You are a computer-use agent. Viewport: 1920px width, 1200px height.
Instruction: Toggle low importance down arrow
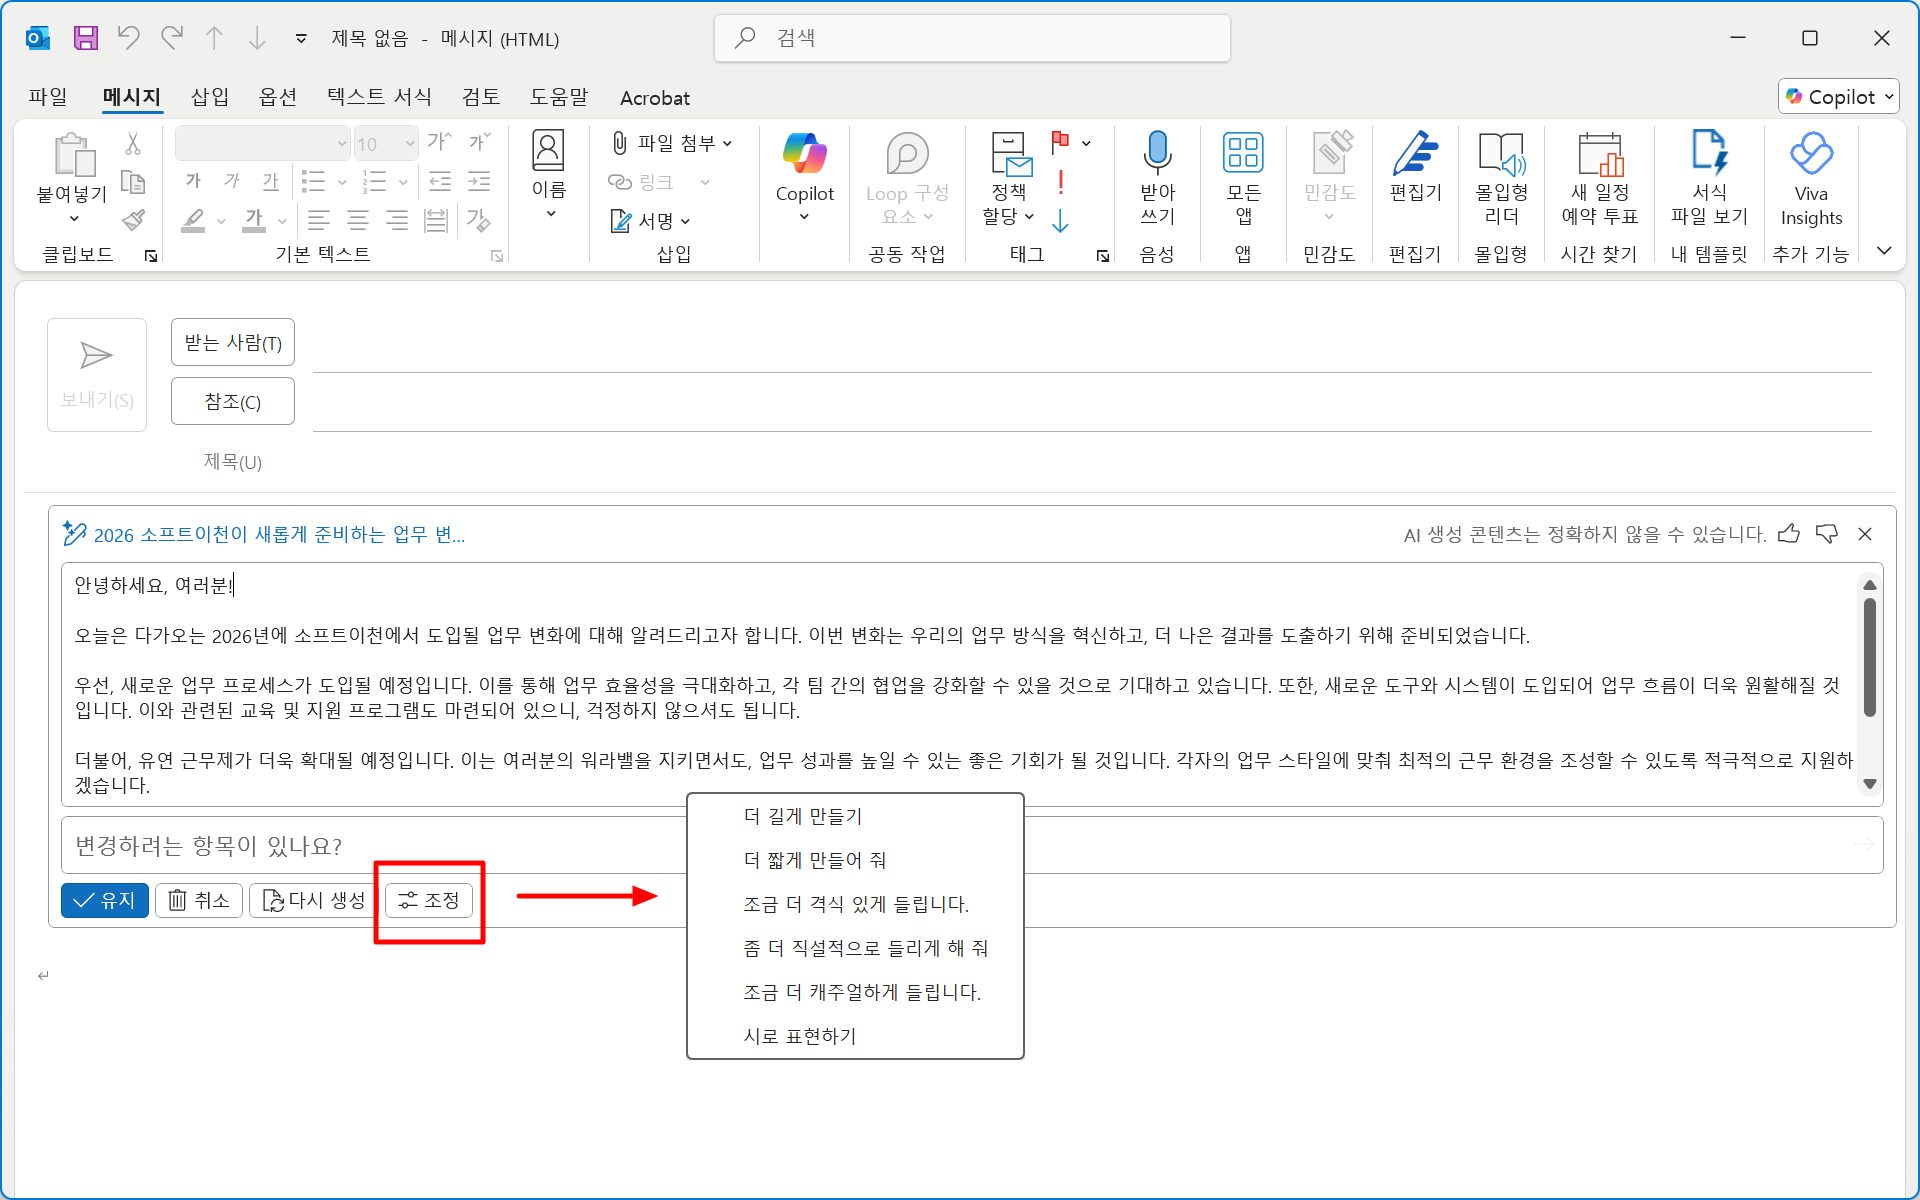1061,221
